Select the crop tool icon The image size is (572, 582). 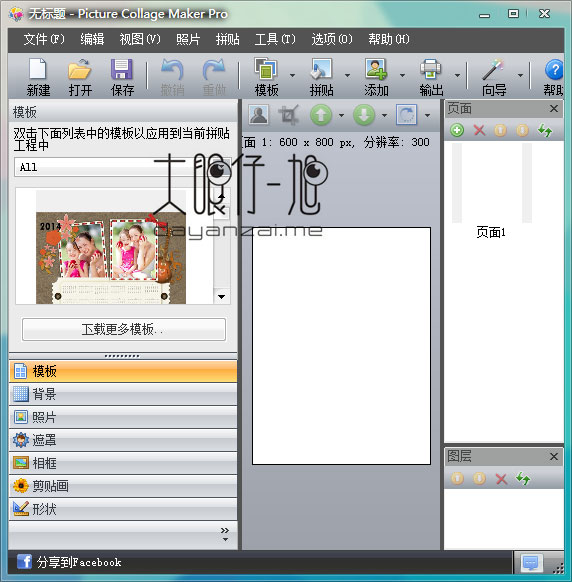click(x=289, y=115)
